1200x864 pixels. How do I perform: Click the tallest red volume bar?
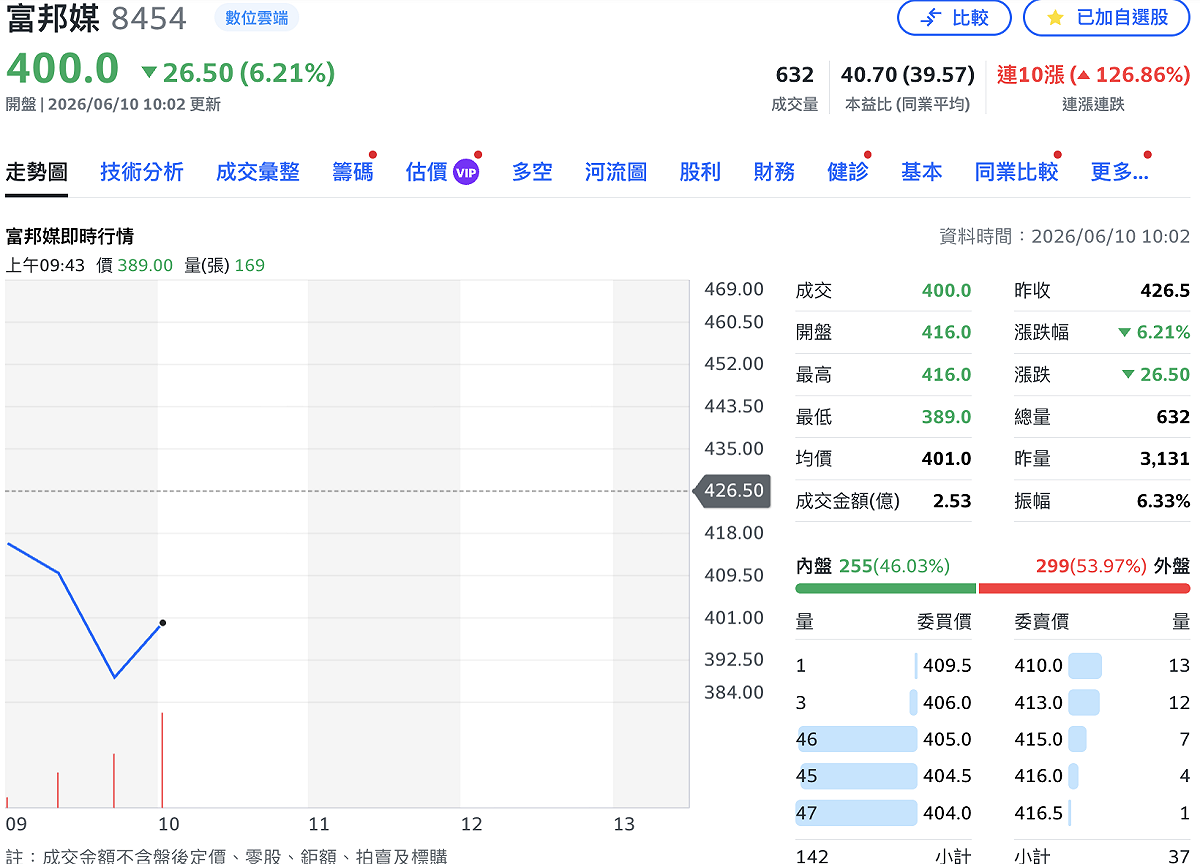[x=162, y=760]
